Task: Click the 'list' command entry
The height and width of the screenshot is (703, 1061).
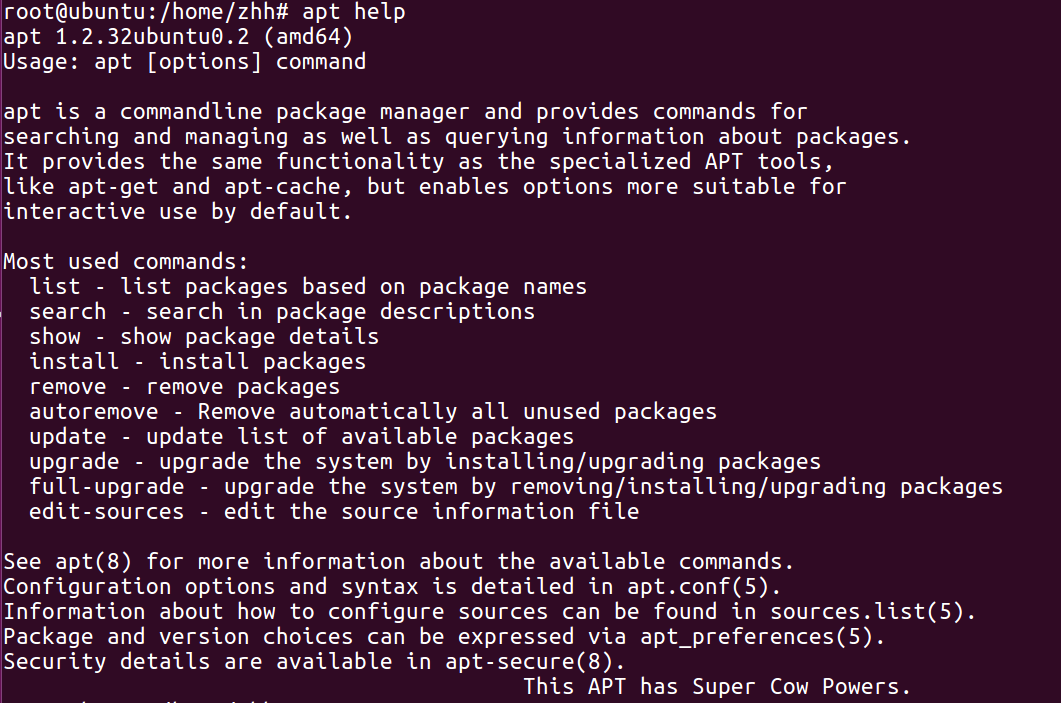Action: pyautogui.click(x=55, y=287)
